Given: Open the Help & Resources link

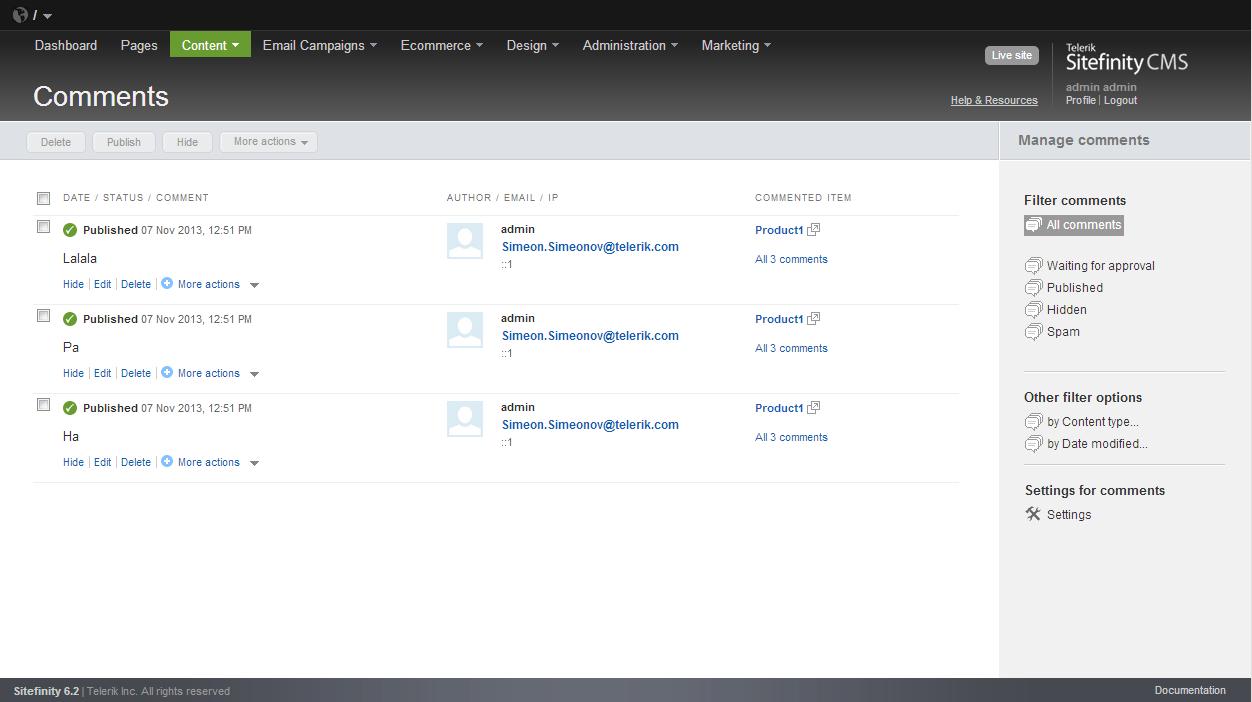Looking at the screenshot, I should (993, 100).
